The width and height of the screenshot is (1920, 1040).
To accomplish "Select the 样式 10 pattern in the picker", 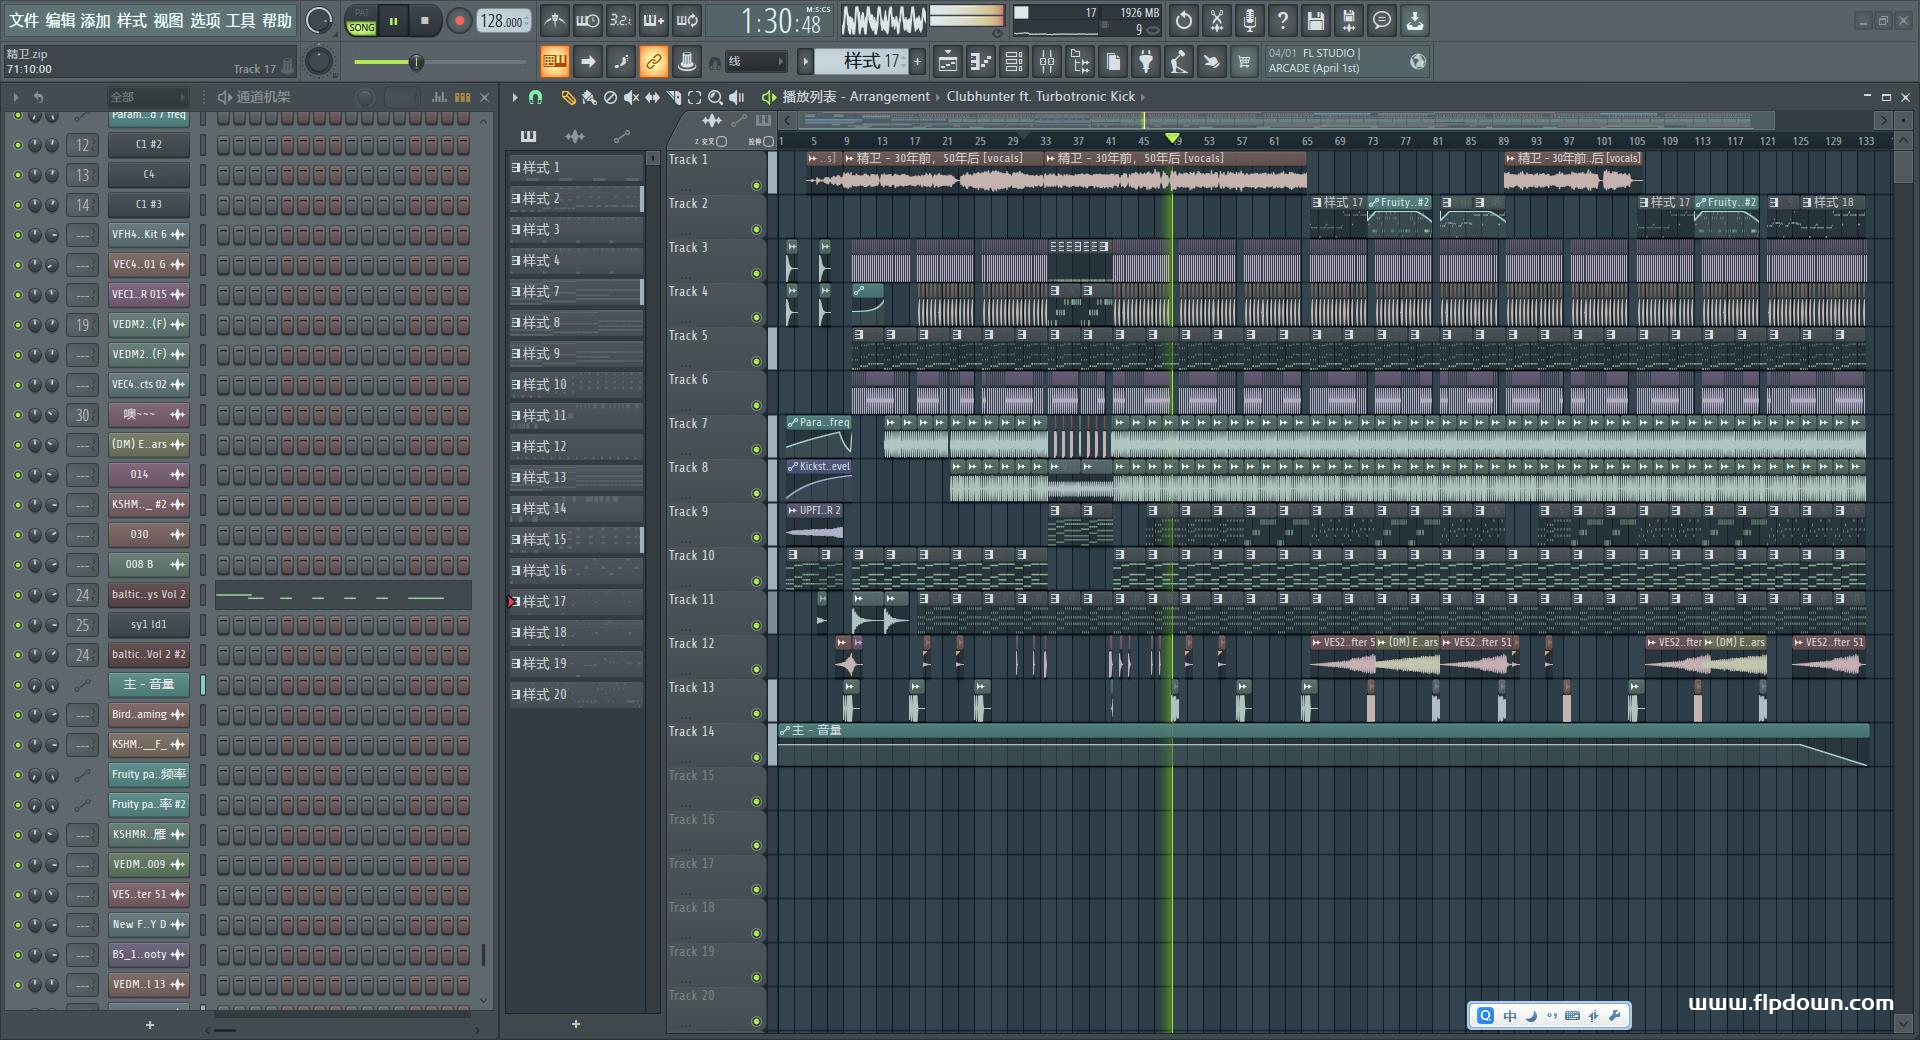I will click(x=576, y=385).
